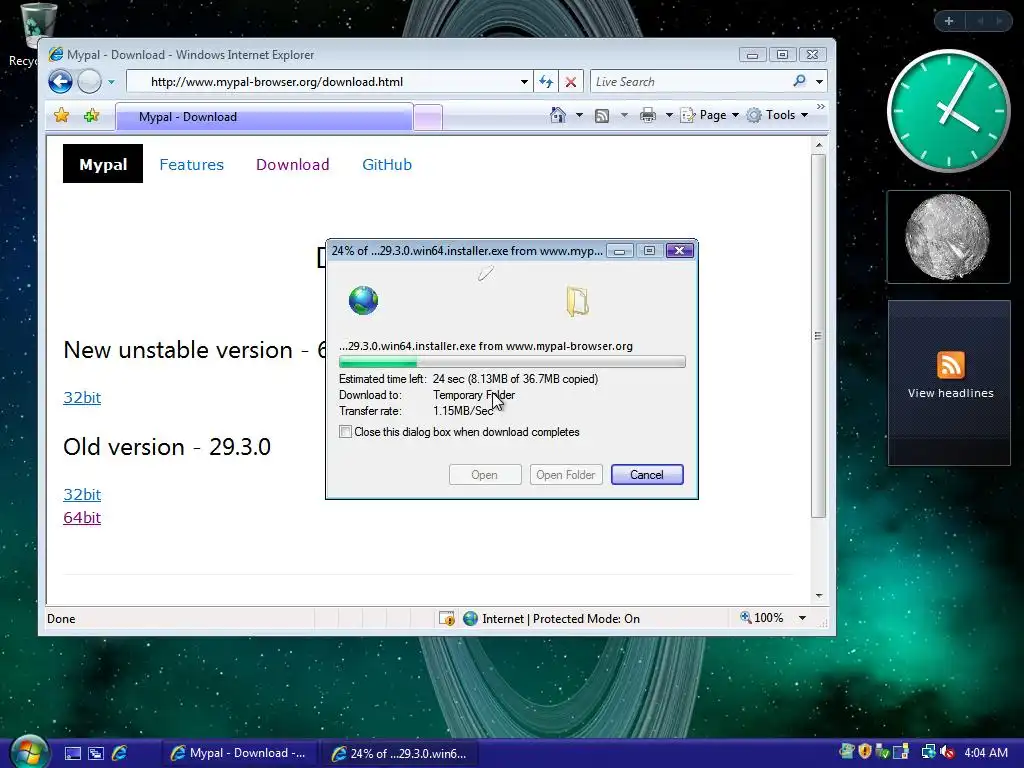Expand the Home button dropdown arrow
This screenshot has height=768, width=1024.
click(579, 115)
